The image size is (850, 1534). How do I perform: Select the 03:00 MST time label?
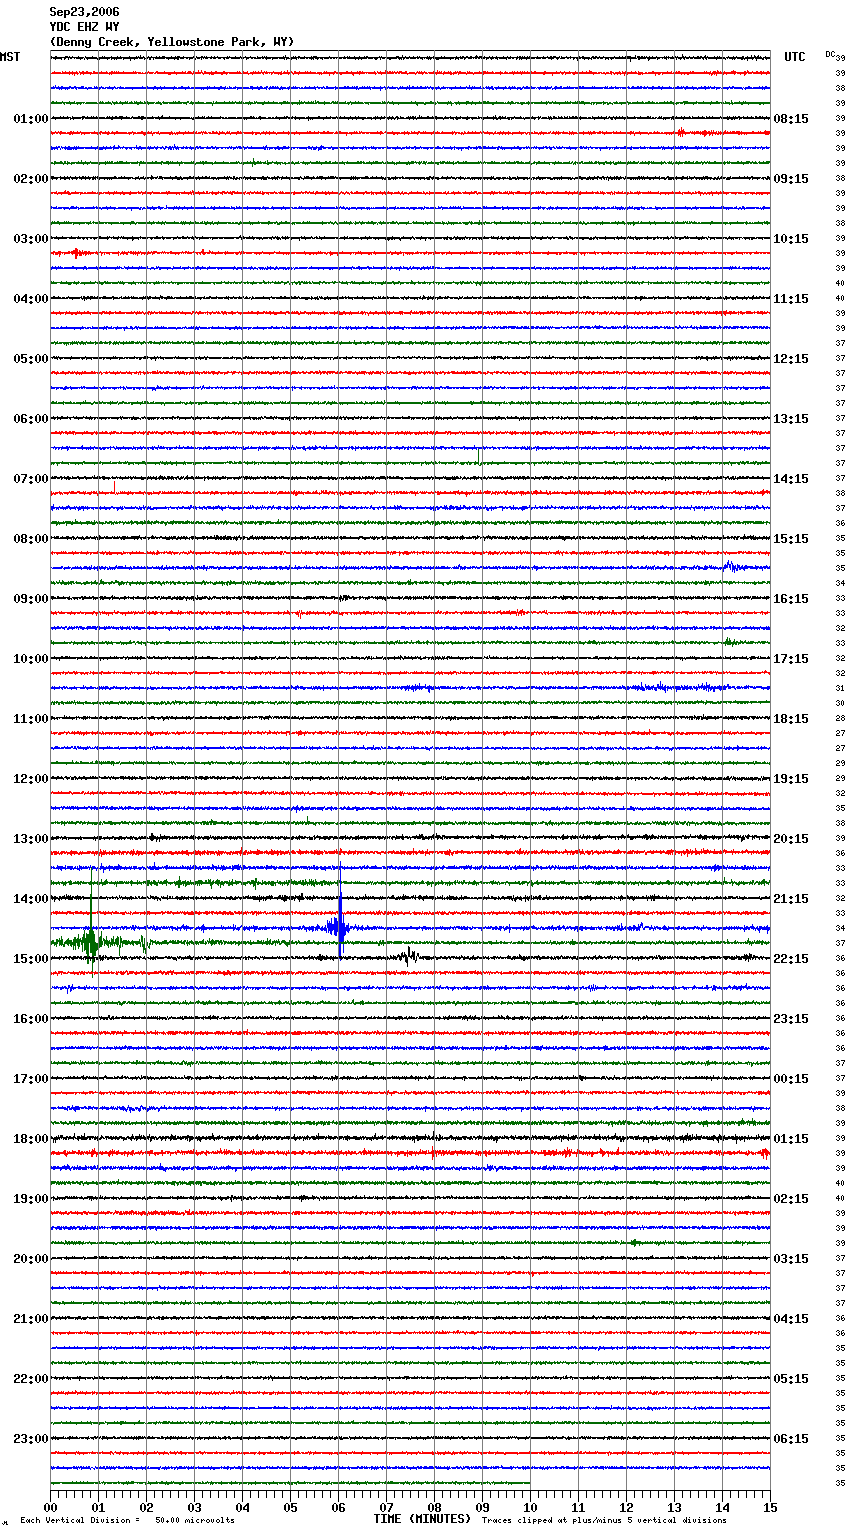tap(30, 239)
